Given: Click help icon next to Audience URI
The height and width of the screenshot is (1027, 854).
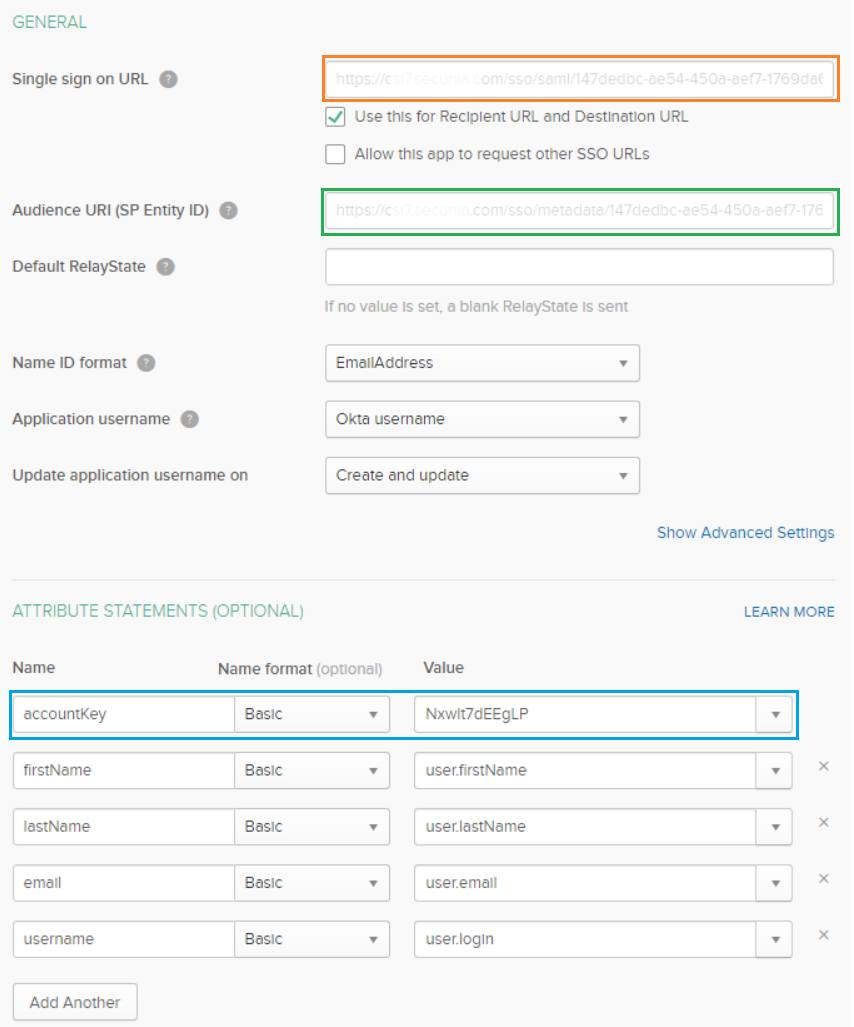Looking at the screenshot, I should tap(229, 211).
